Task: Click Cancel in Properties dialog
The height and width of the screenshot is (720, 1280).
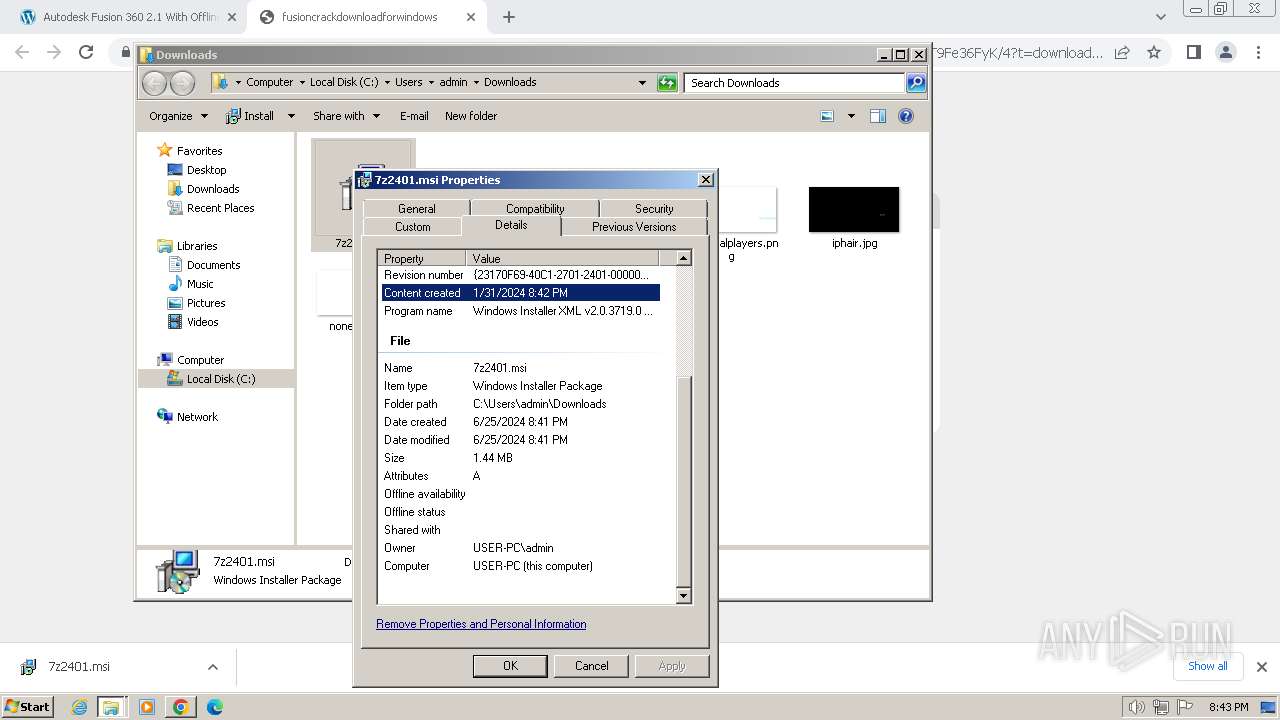Action: [591, 666]
